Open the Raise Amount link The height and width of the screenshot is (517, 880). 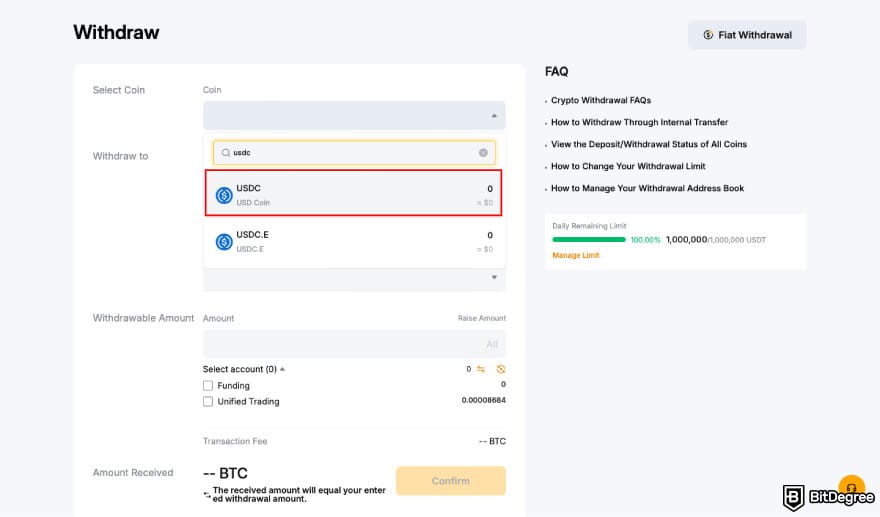pos(482,318)
